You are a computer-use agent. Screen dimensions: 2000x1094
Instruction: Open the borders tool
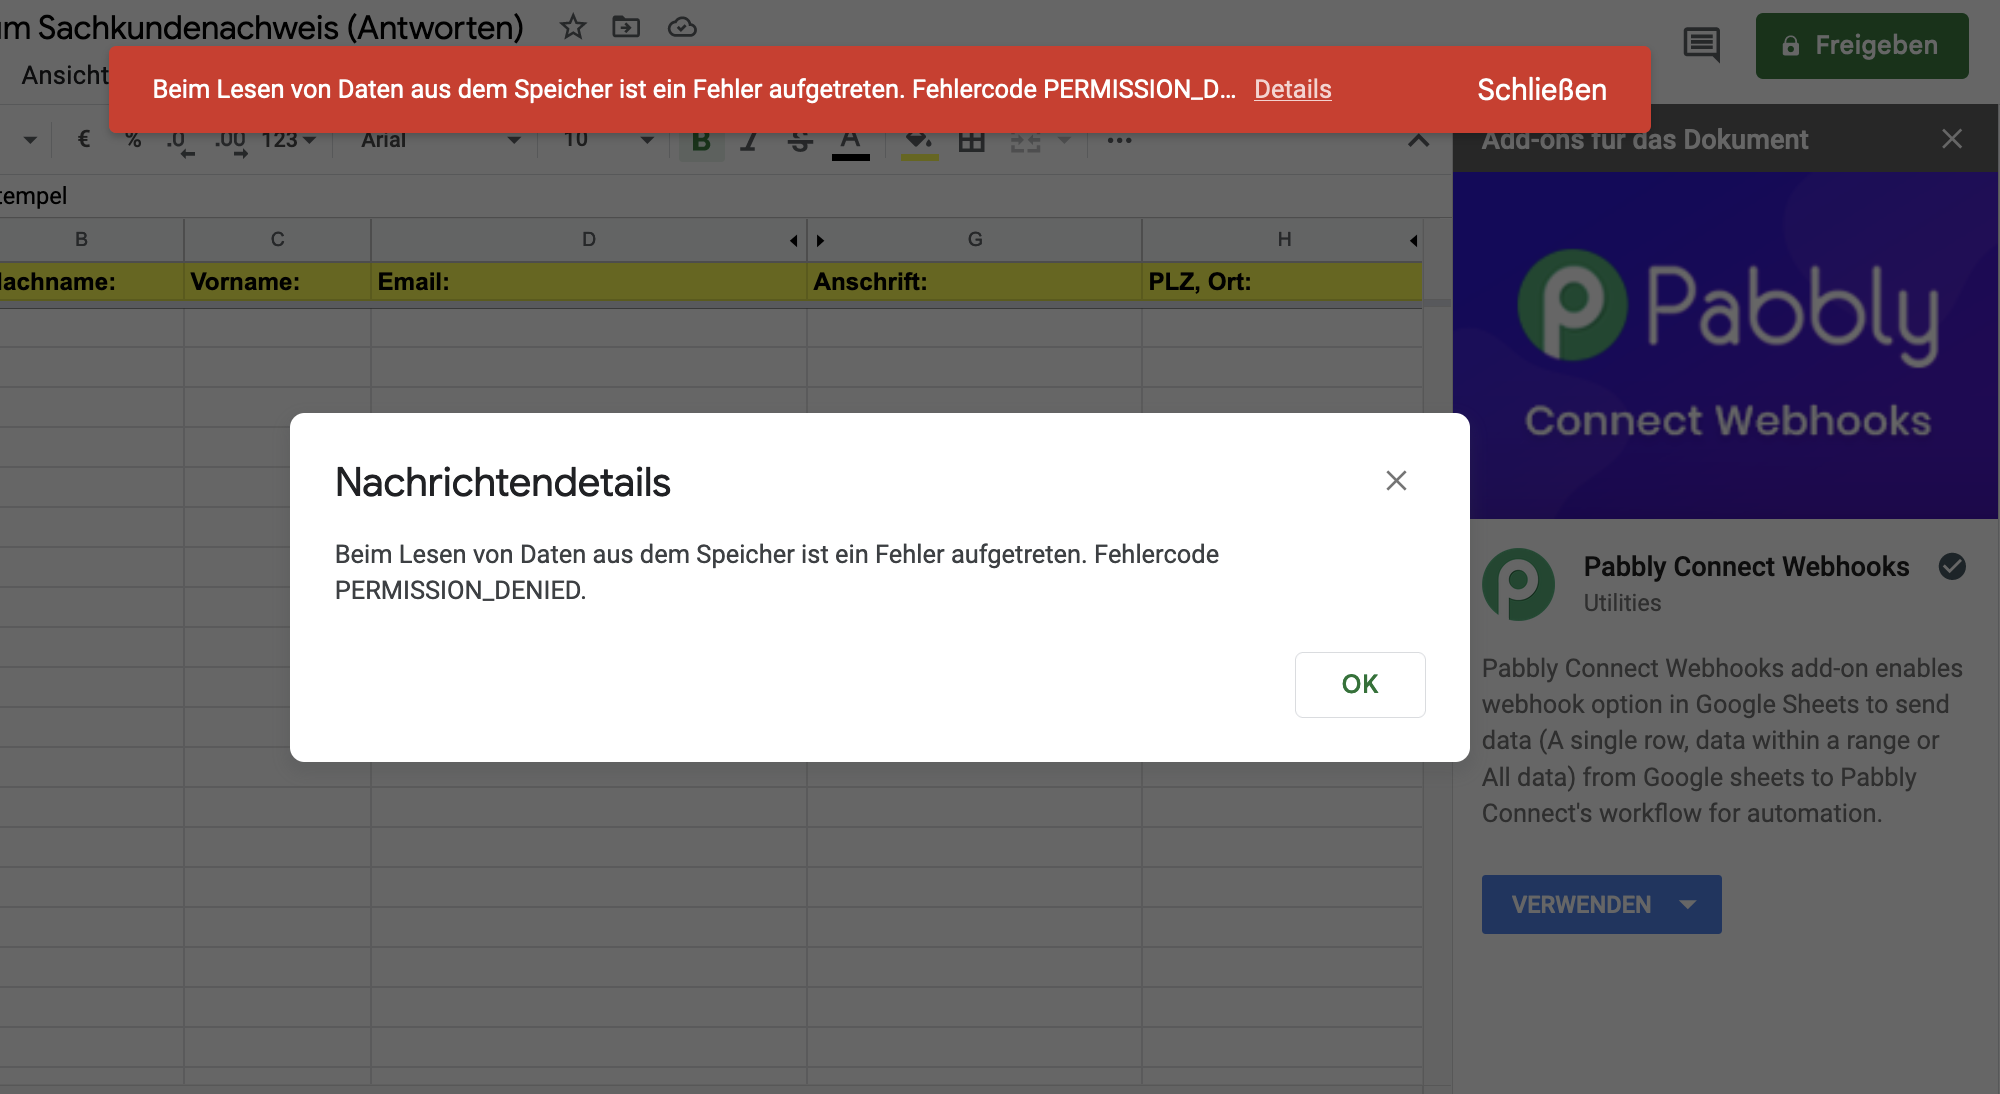pyautogui.click(x=971, y=141)
